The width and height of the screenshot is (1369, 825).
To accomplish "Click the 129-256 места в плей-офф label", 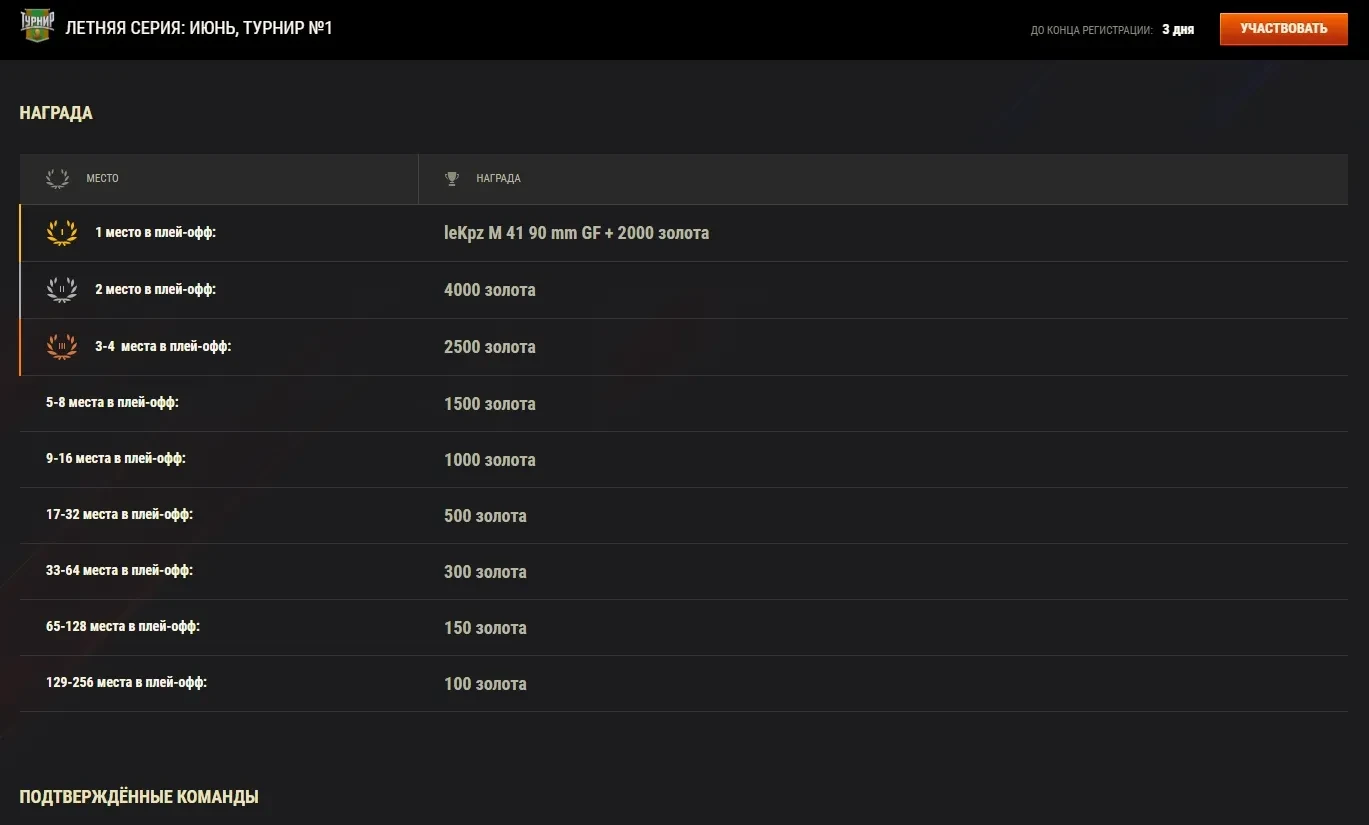I will [126, 683].
